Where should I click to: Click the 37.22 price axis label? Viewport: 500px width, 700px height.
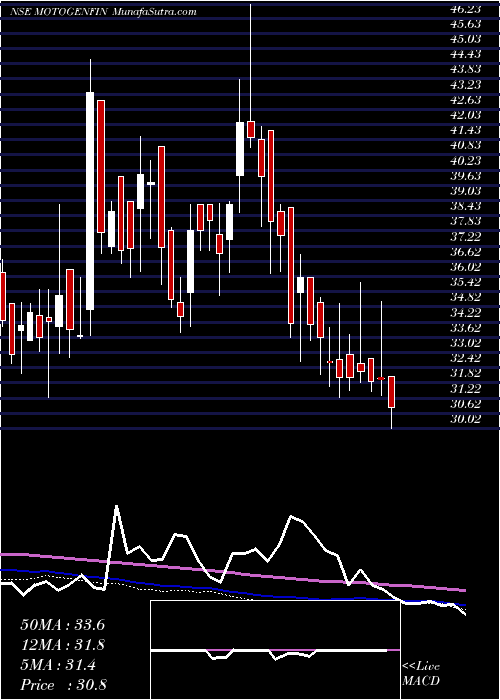click(465, 236)
